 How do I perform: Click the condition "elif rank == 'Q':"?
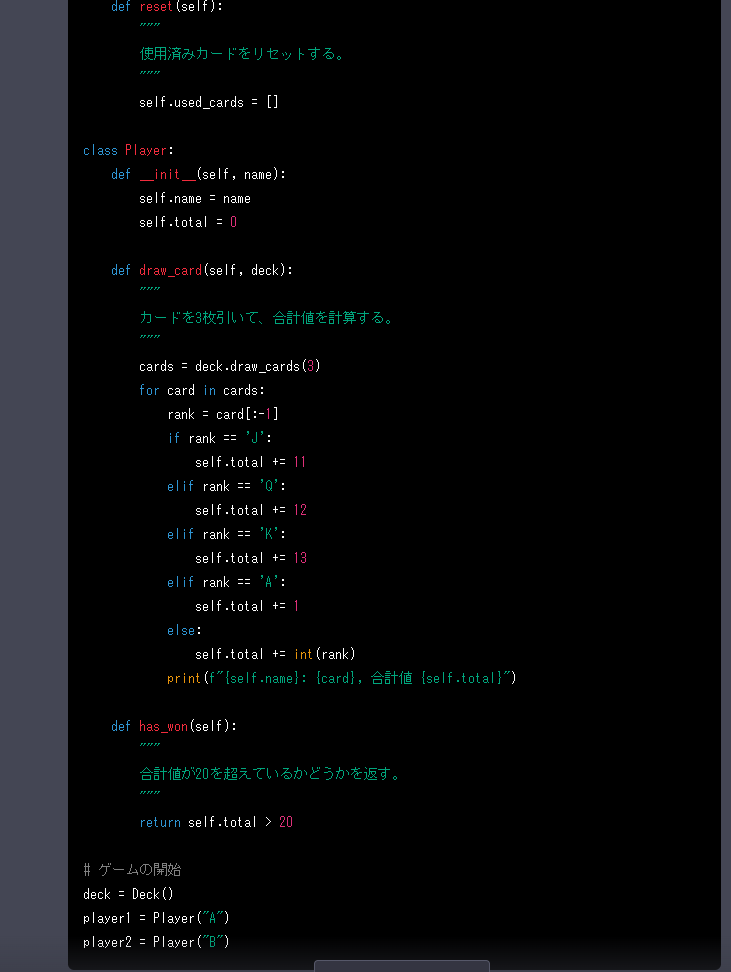coord(226,486)
